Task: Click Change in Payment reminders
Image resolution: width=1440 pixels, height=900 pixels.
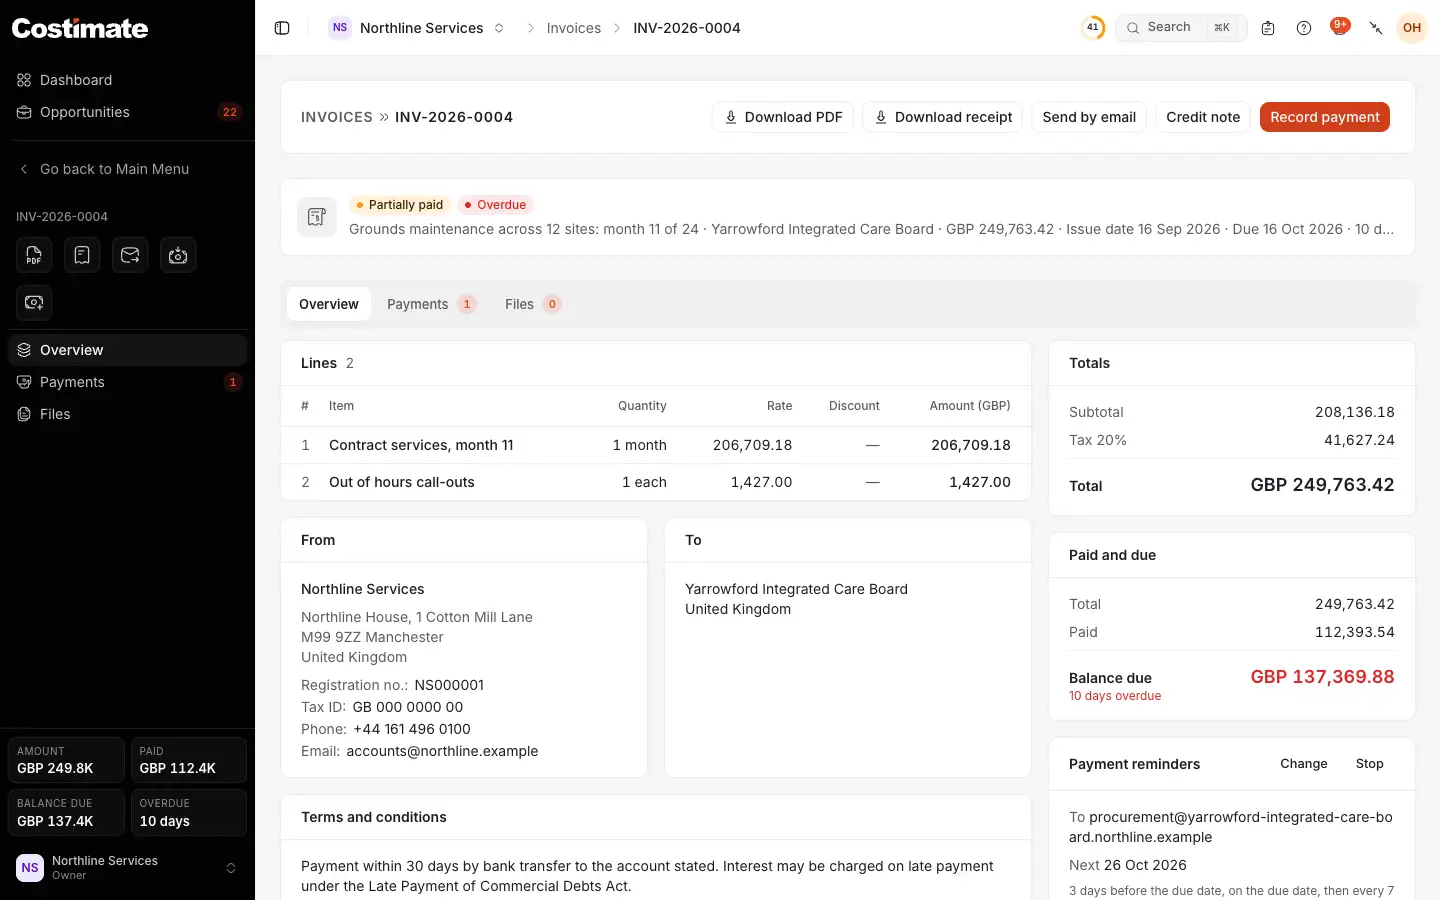Action: [x=1304, y=764]
